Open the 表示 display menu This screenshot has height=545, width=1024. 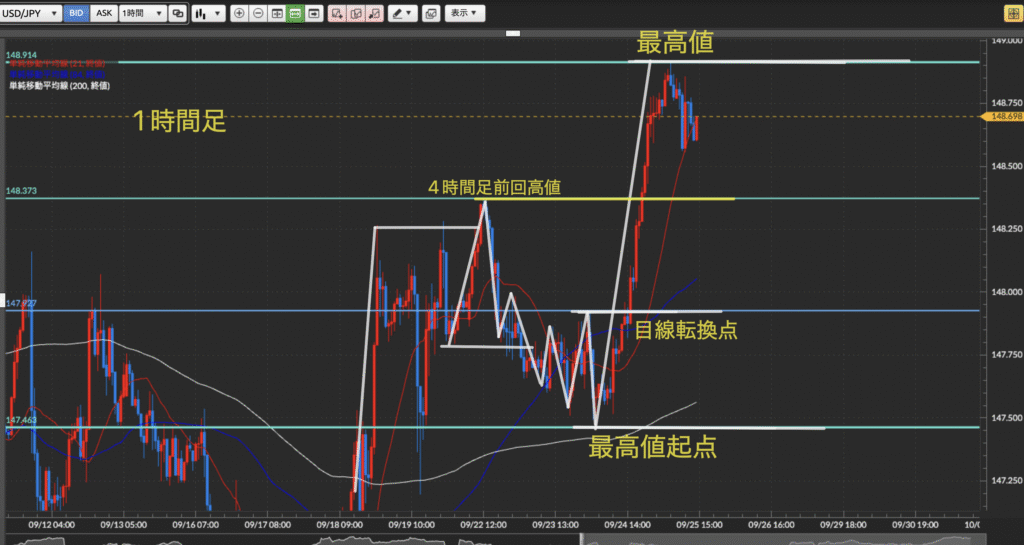[x=464, y=14]
